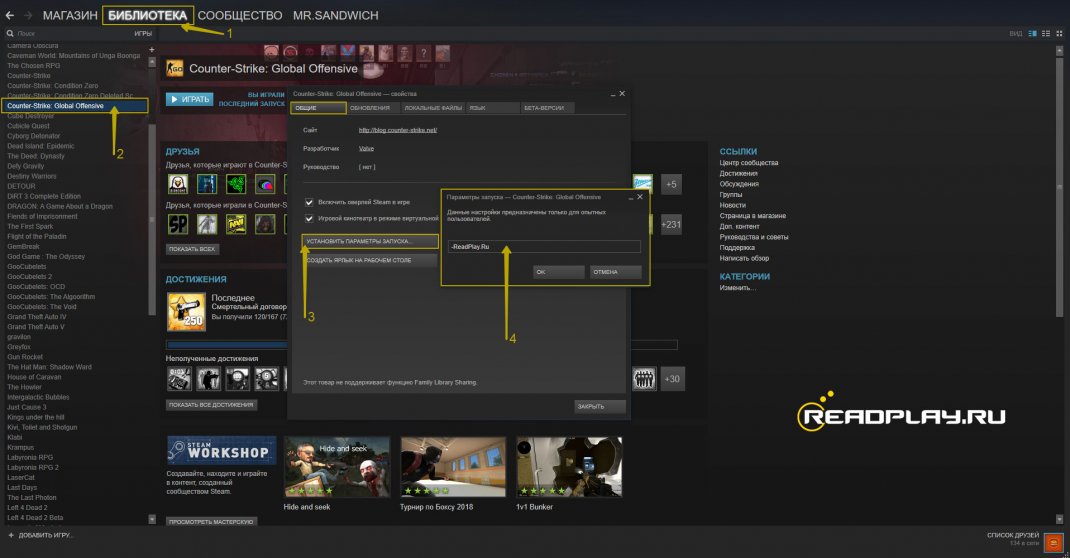The width and height of the screenshot is (1070, 558).
Task: Show the +231 more friends who played
Action: (671, 224)
